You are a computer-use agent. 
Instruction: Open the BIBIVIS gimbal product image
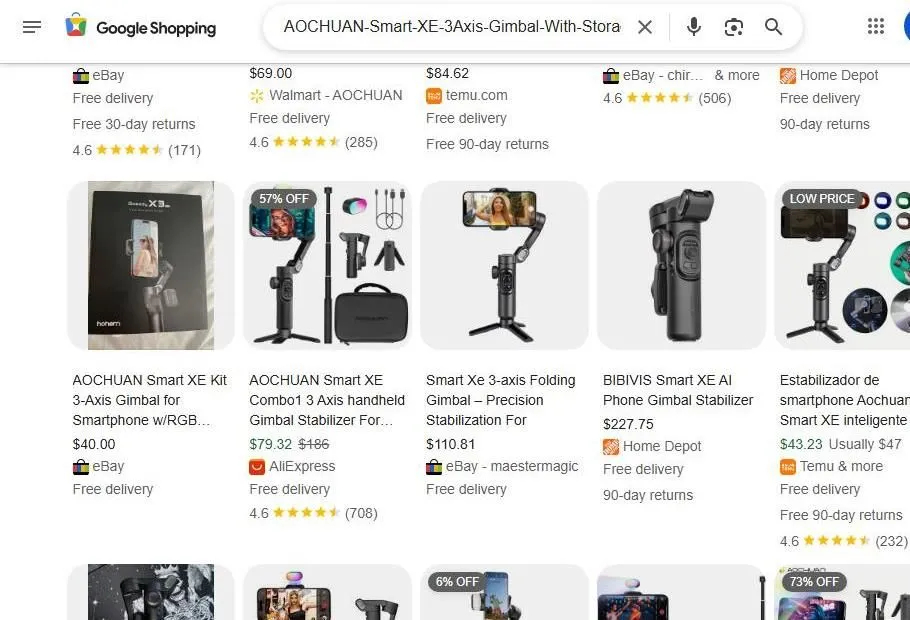[x=681, y=265]
